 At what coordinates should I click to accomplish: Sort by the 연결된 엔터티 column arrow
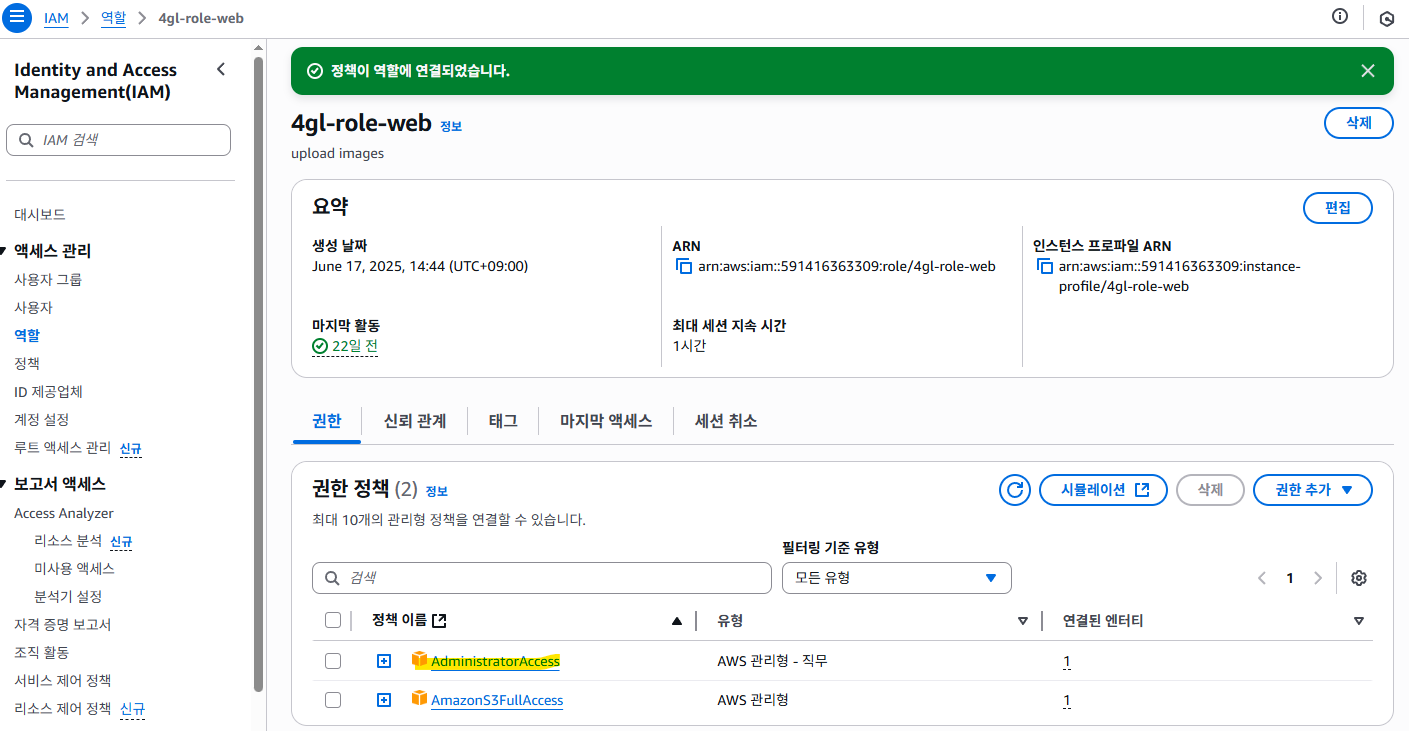1358,621
